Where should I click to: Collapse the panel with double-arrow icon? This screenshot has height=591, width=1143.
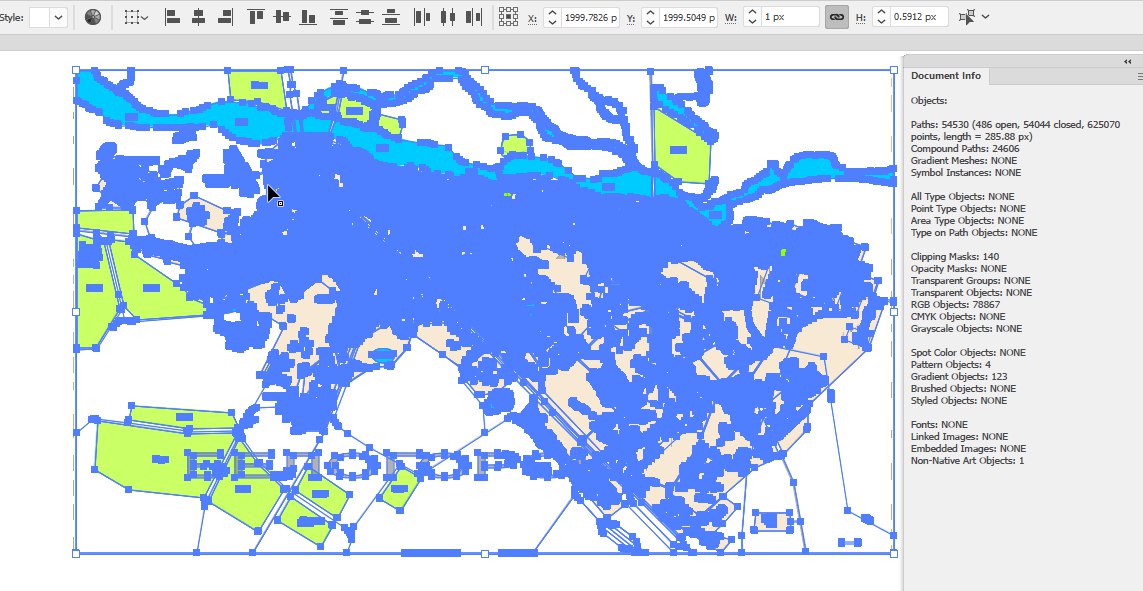tap(1128, 61)
